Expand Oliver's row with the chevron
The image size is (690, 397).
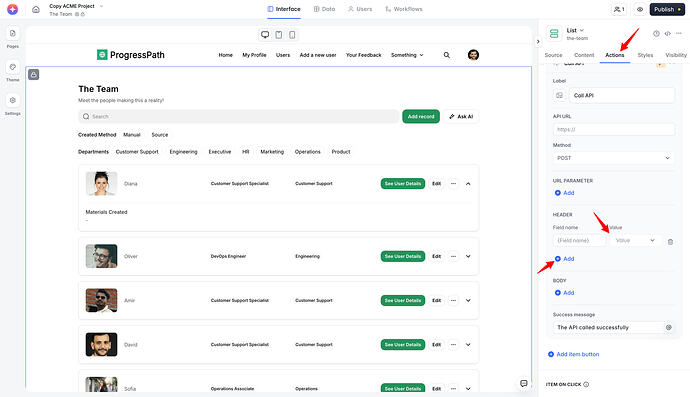point(468,257)
